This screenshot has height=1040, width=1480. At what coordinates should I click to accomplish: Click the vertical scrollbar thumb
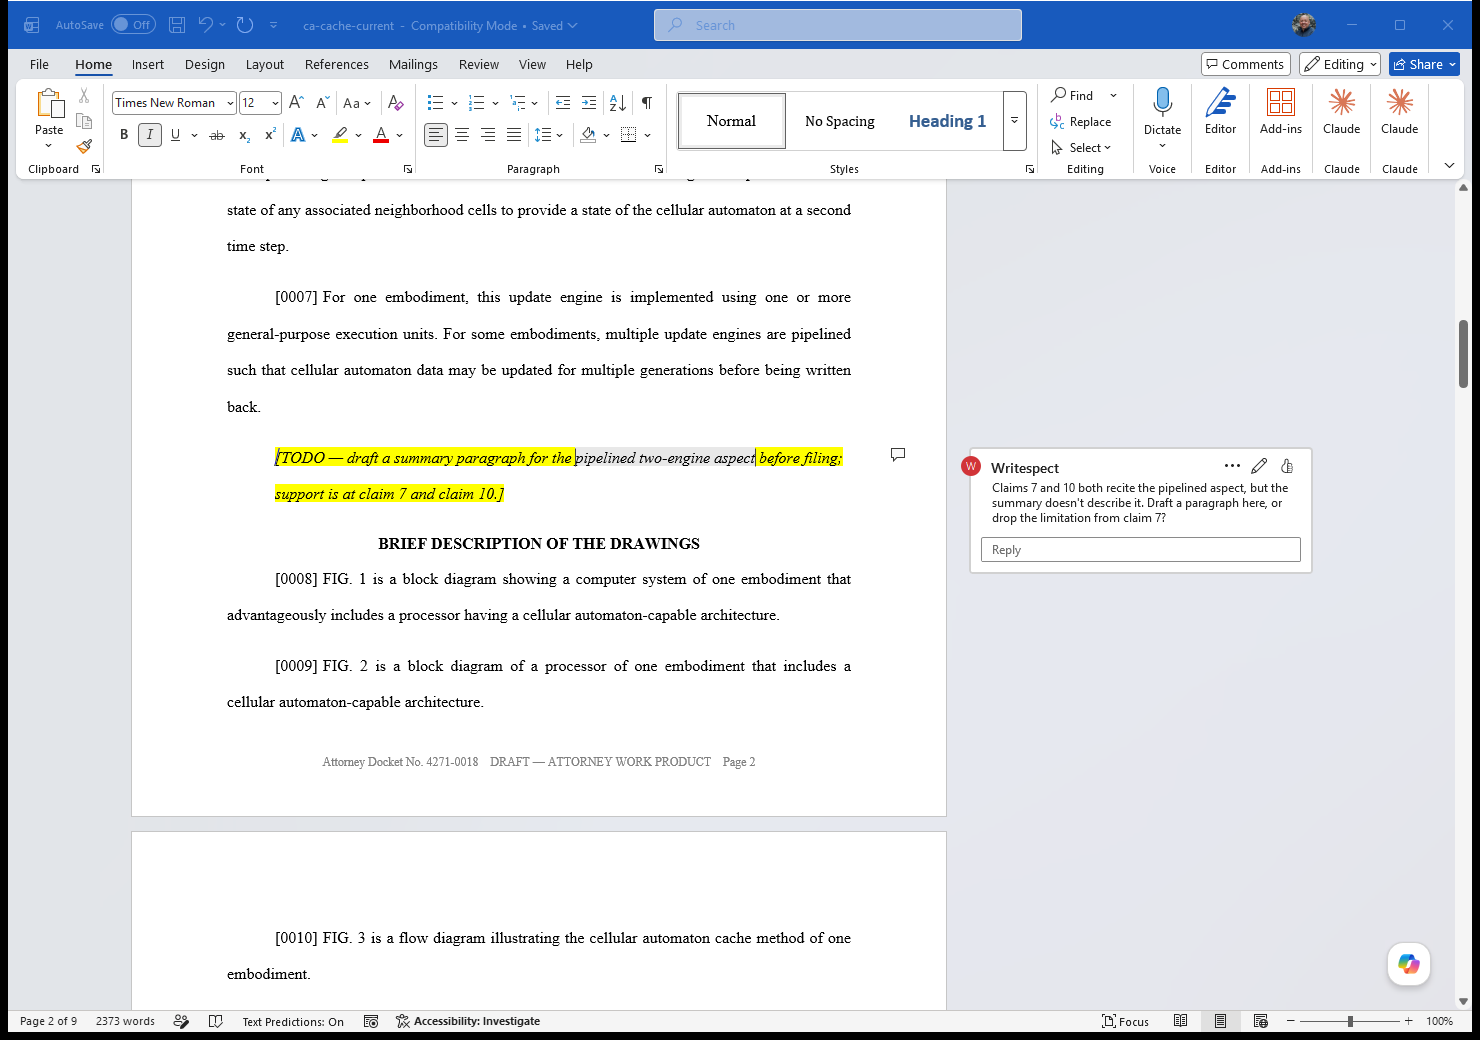click(x=1463, y=354)
